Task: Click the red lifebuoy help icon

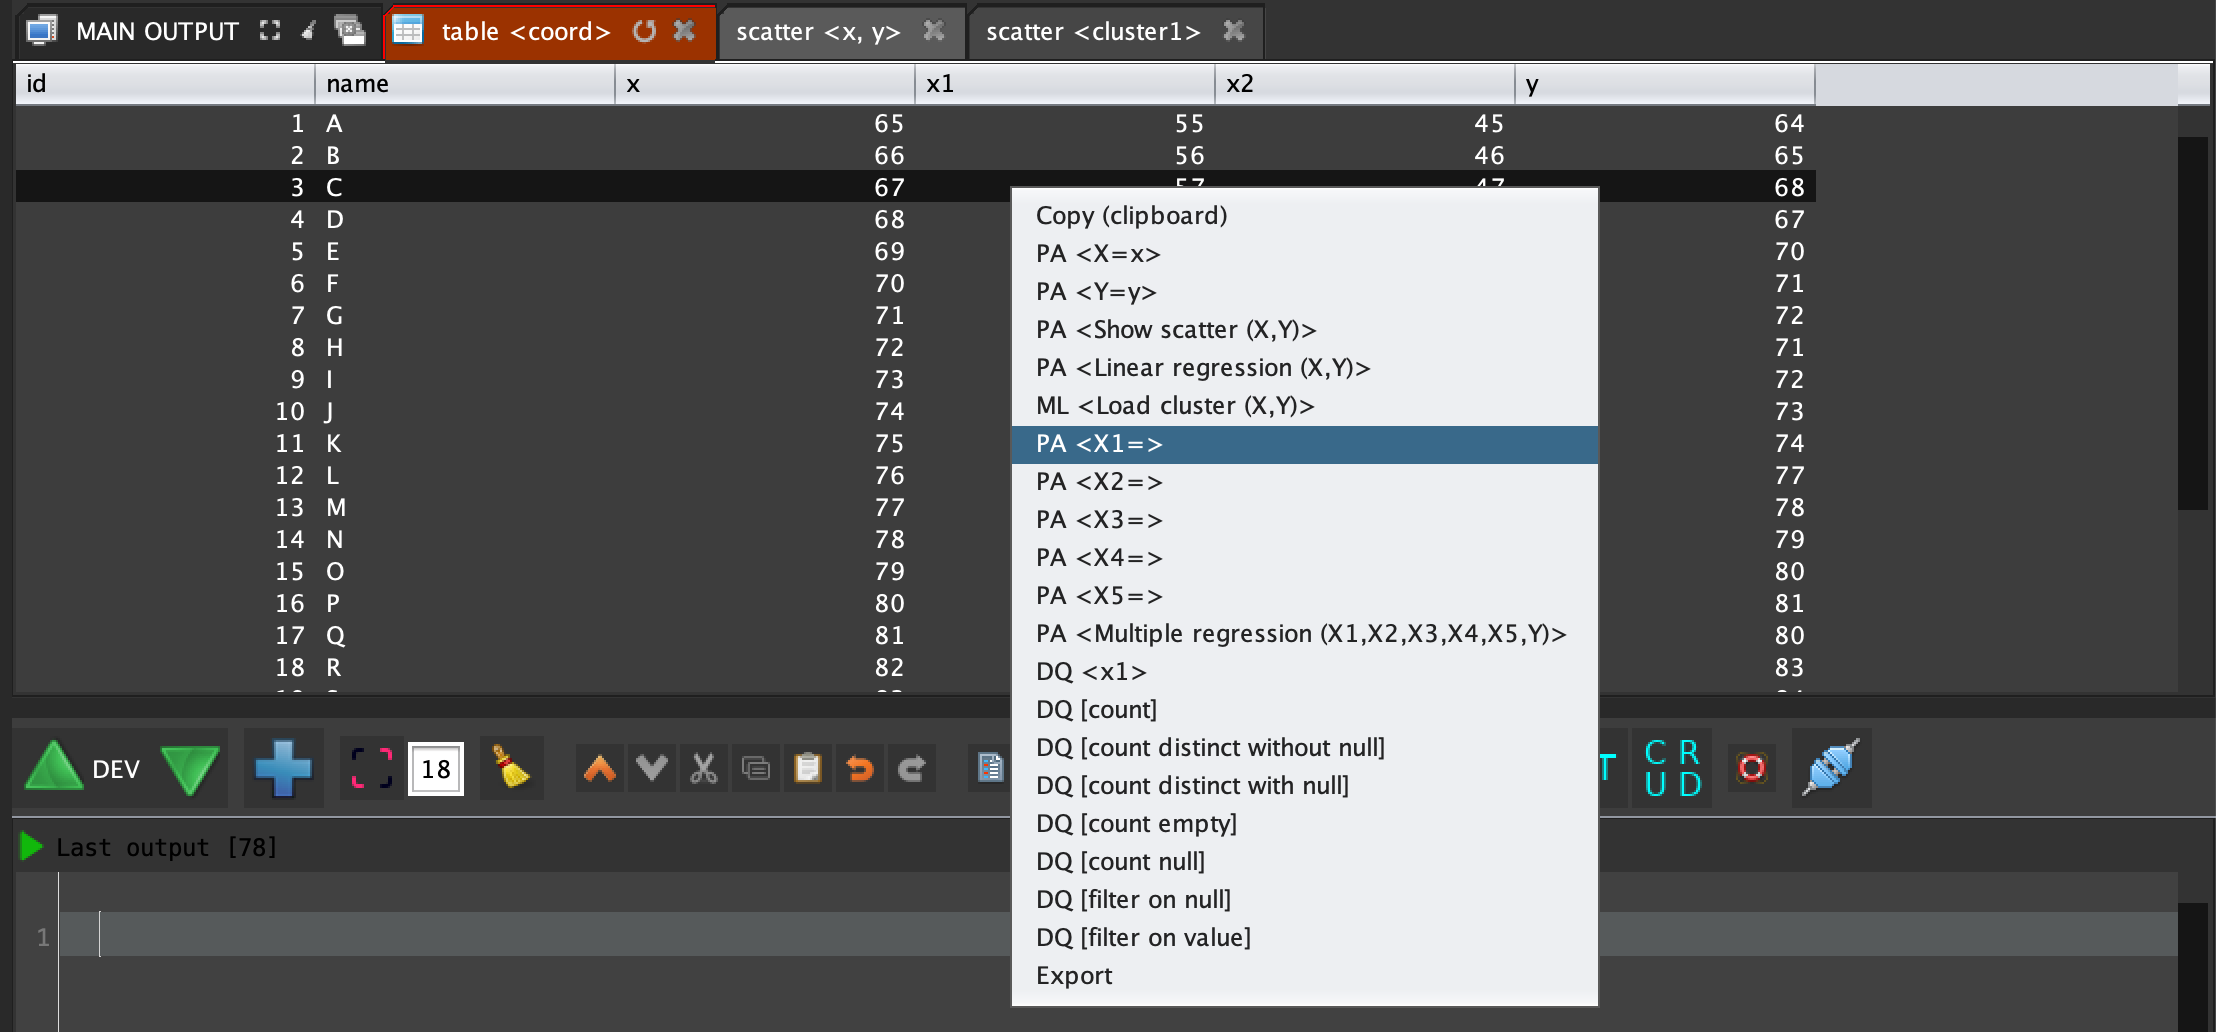Action: 1752,768
